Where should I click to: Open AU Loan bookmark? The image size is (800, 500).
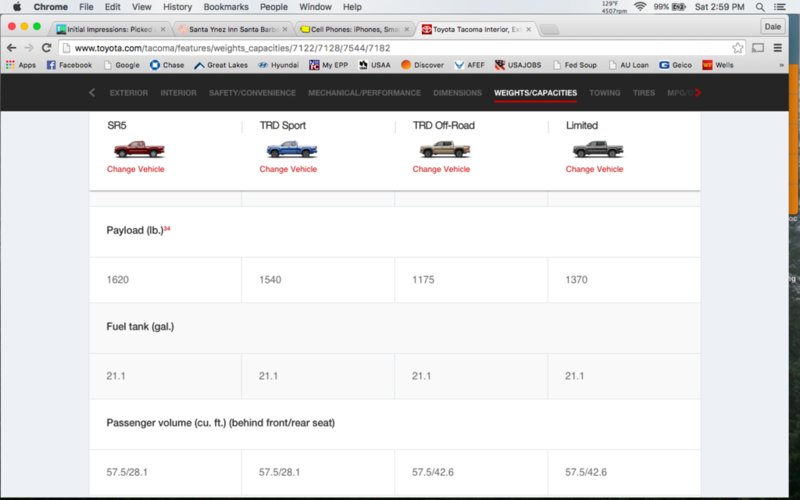629,65
